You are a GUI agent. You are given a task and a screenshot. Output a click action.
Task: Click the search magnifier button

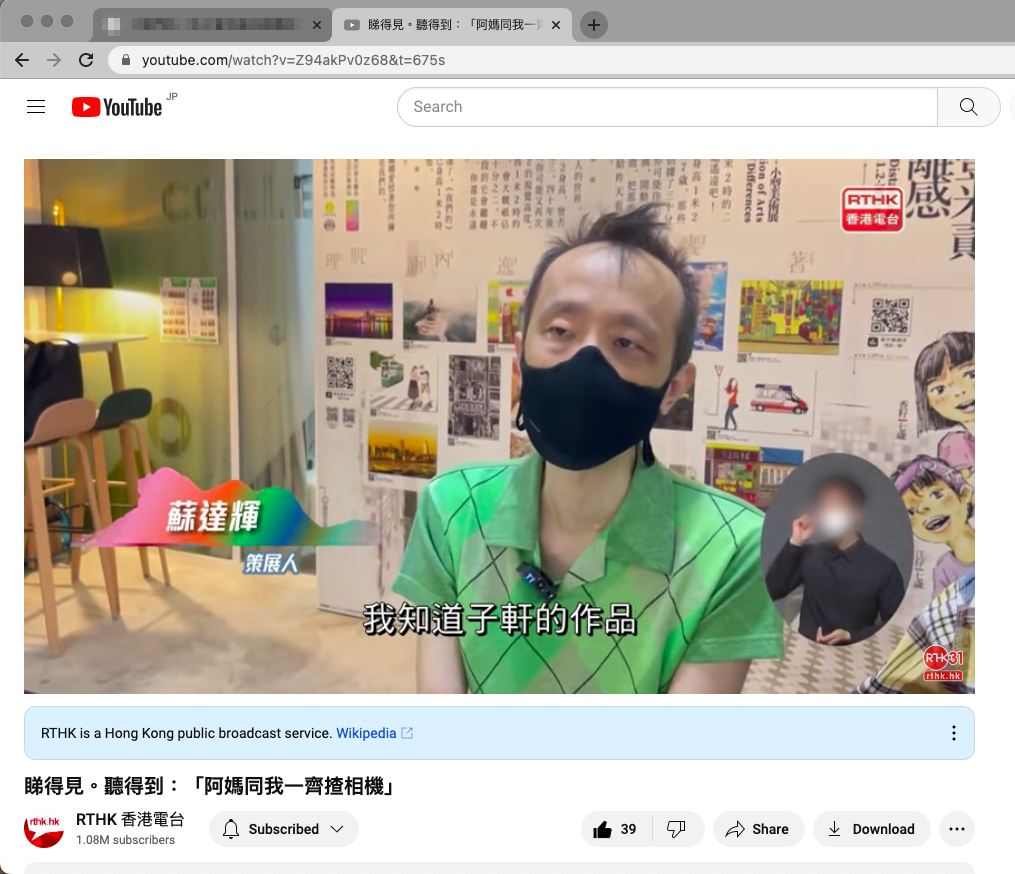(968, 107)
